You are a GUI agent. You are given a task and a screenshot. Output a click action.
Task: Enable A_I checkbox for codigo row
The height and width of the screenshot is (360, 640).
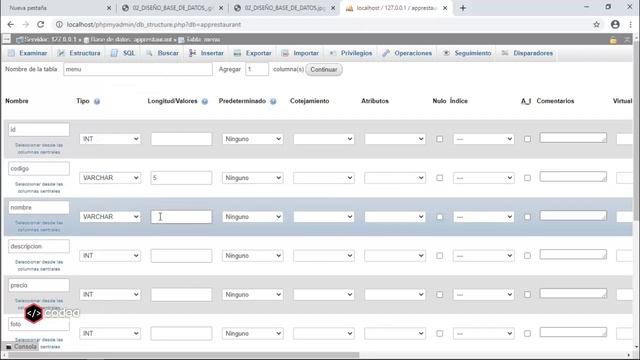point(527,178)
